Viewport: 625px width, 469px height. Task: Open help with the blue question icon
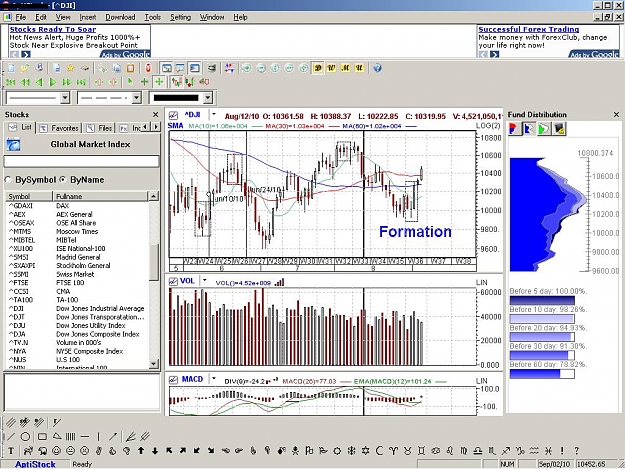[377, 68]
